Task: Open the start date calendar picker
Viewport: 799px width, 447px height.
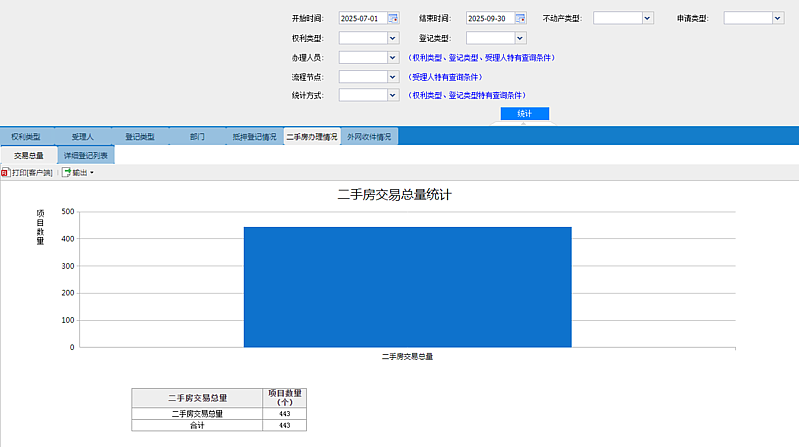Action: [393, 18]
